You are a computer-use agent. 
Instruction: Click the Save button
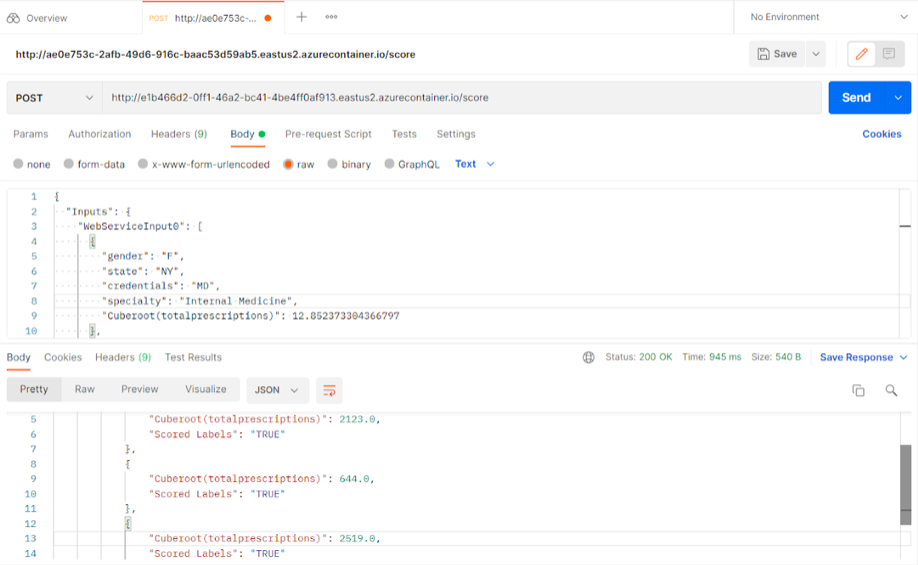coord(777,54)
